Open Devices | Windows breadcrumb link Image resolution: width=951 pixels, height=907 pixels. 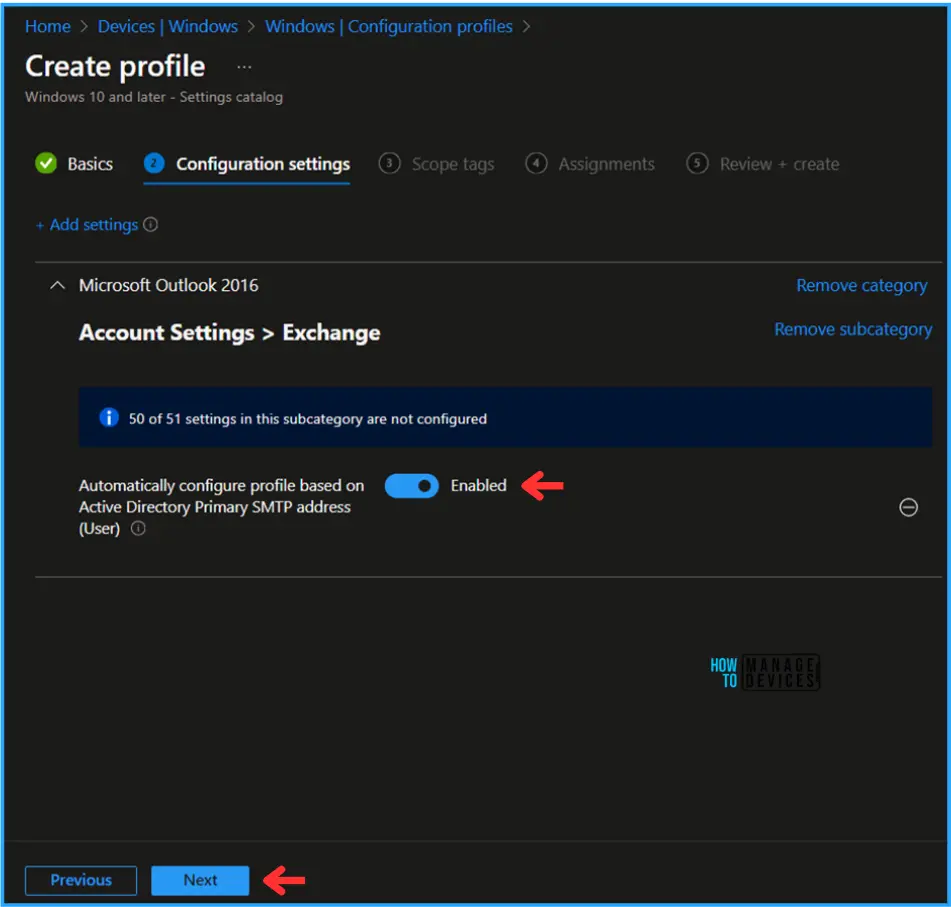tap(168, 27)
